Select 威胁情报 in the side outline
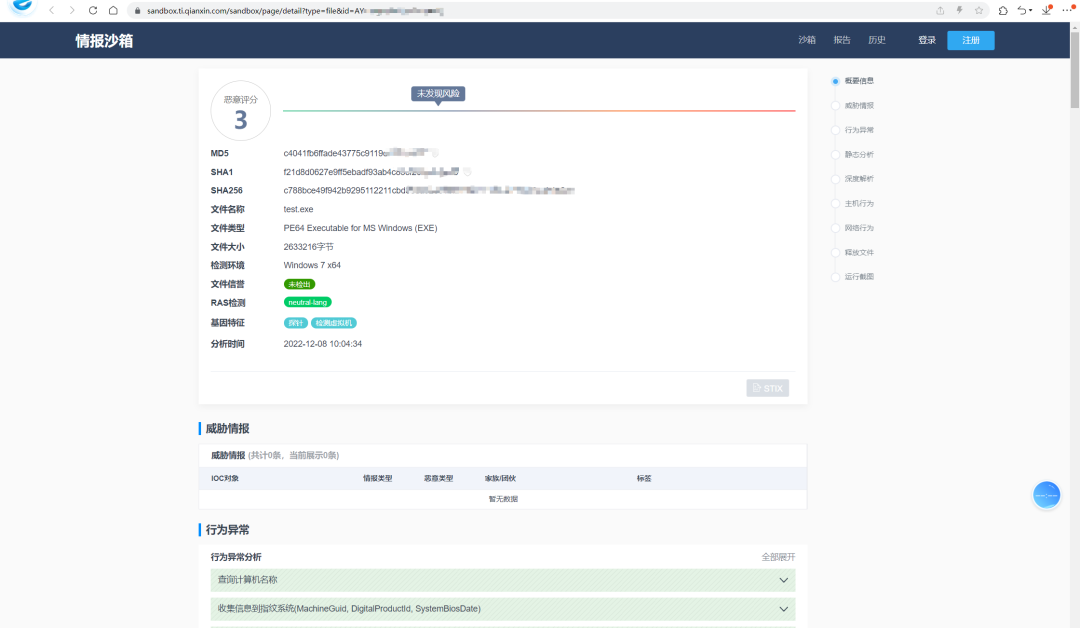Viewport: 1080px width, 628px height. click(x=859, y=105)
